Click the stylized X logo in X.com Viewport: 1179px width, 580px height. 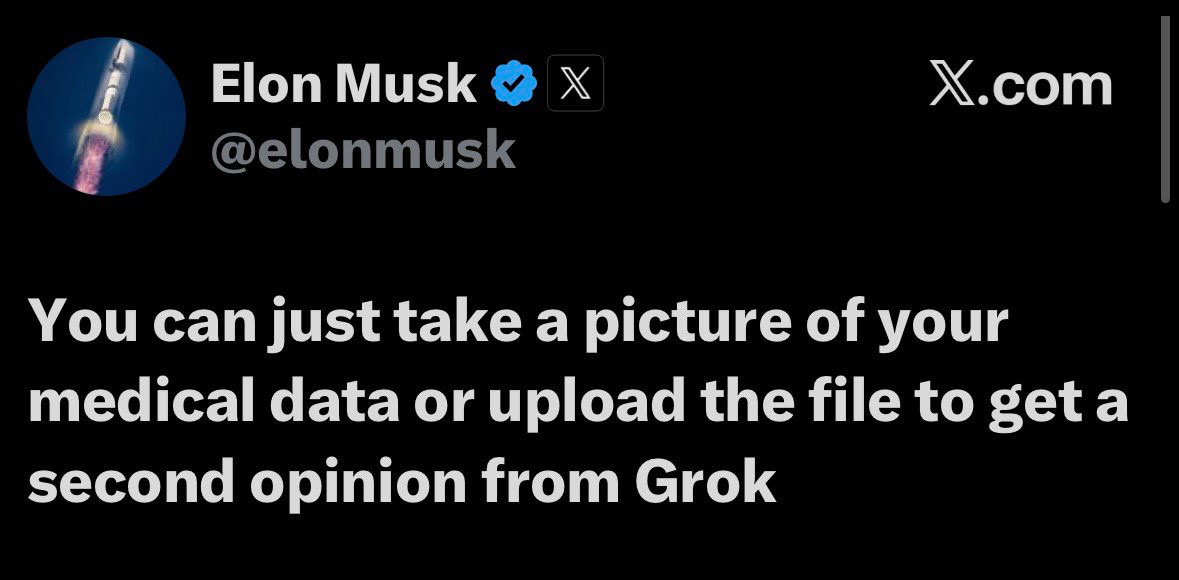[x=955, y=86]
